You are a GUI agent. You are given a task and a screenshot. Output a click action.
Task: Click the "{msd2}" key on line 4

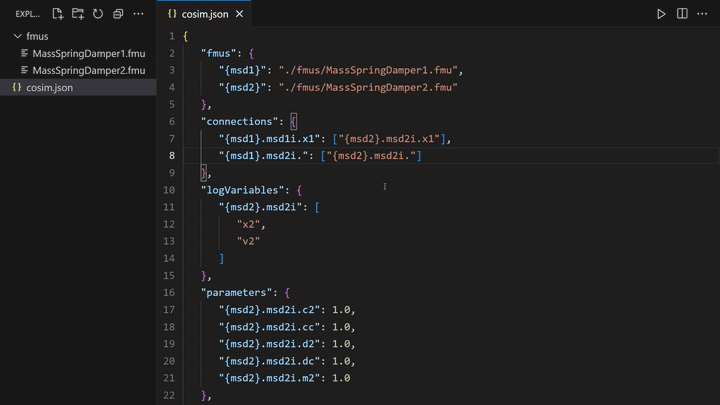[x=242, y=87]
